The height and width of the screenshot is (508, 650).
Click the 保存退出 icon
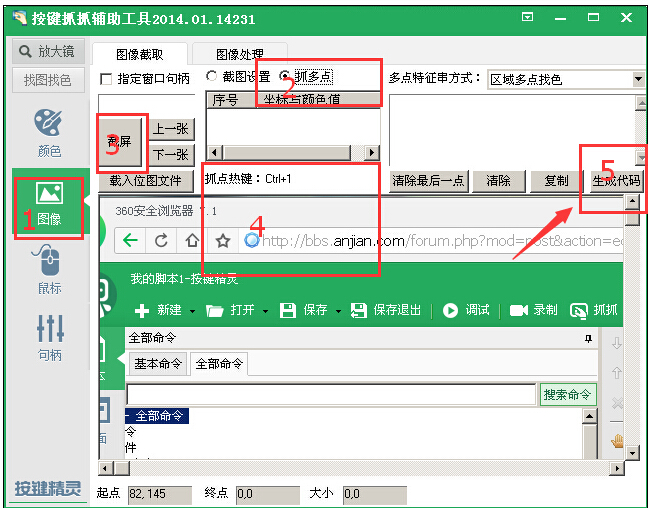(359, 311)
